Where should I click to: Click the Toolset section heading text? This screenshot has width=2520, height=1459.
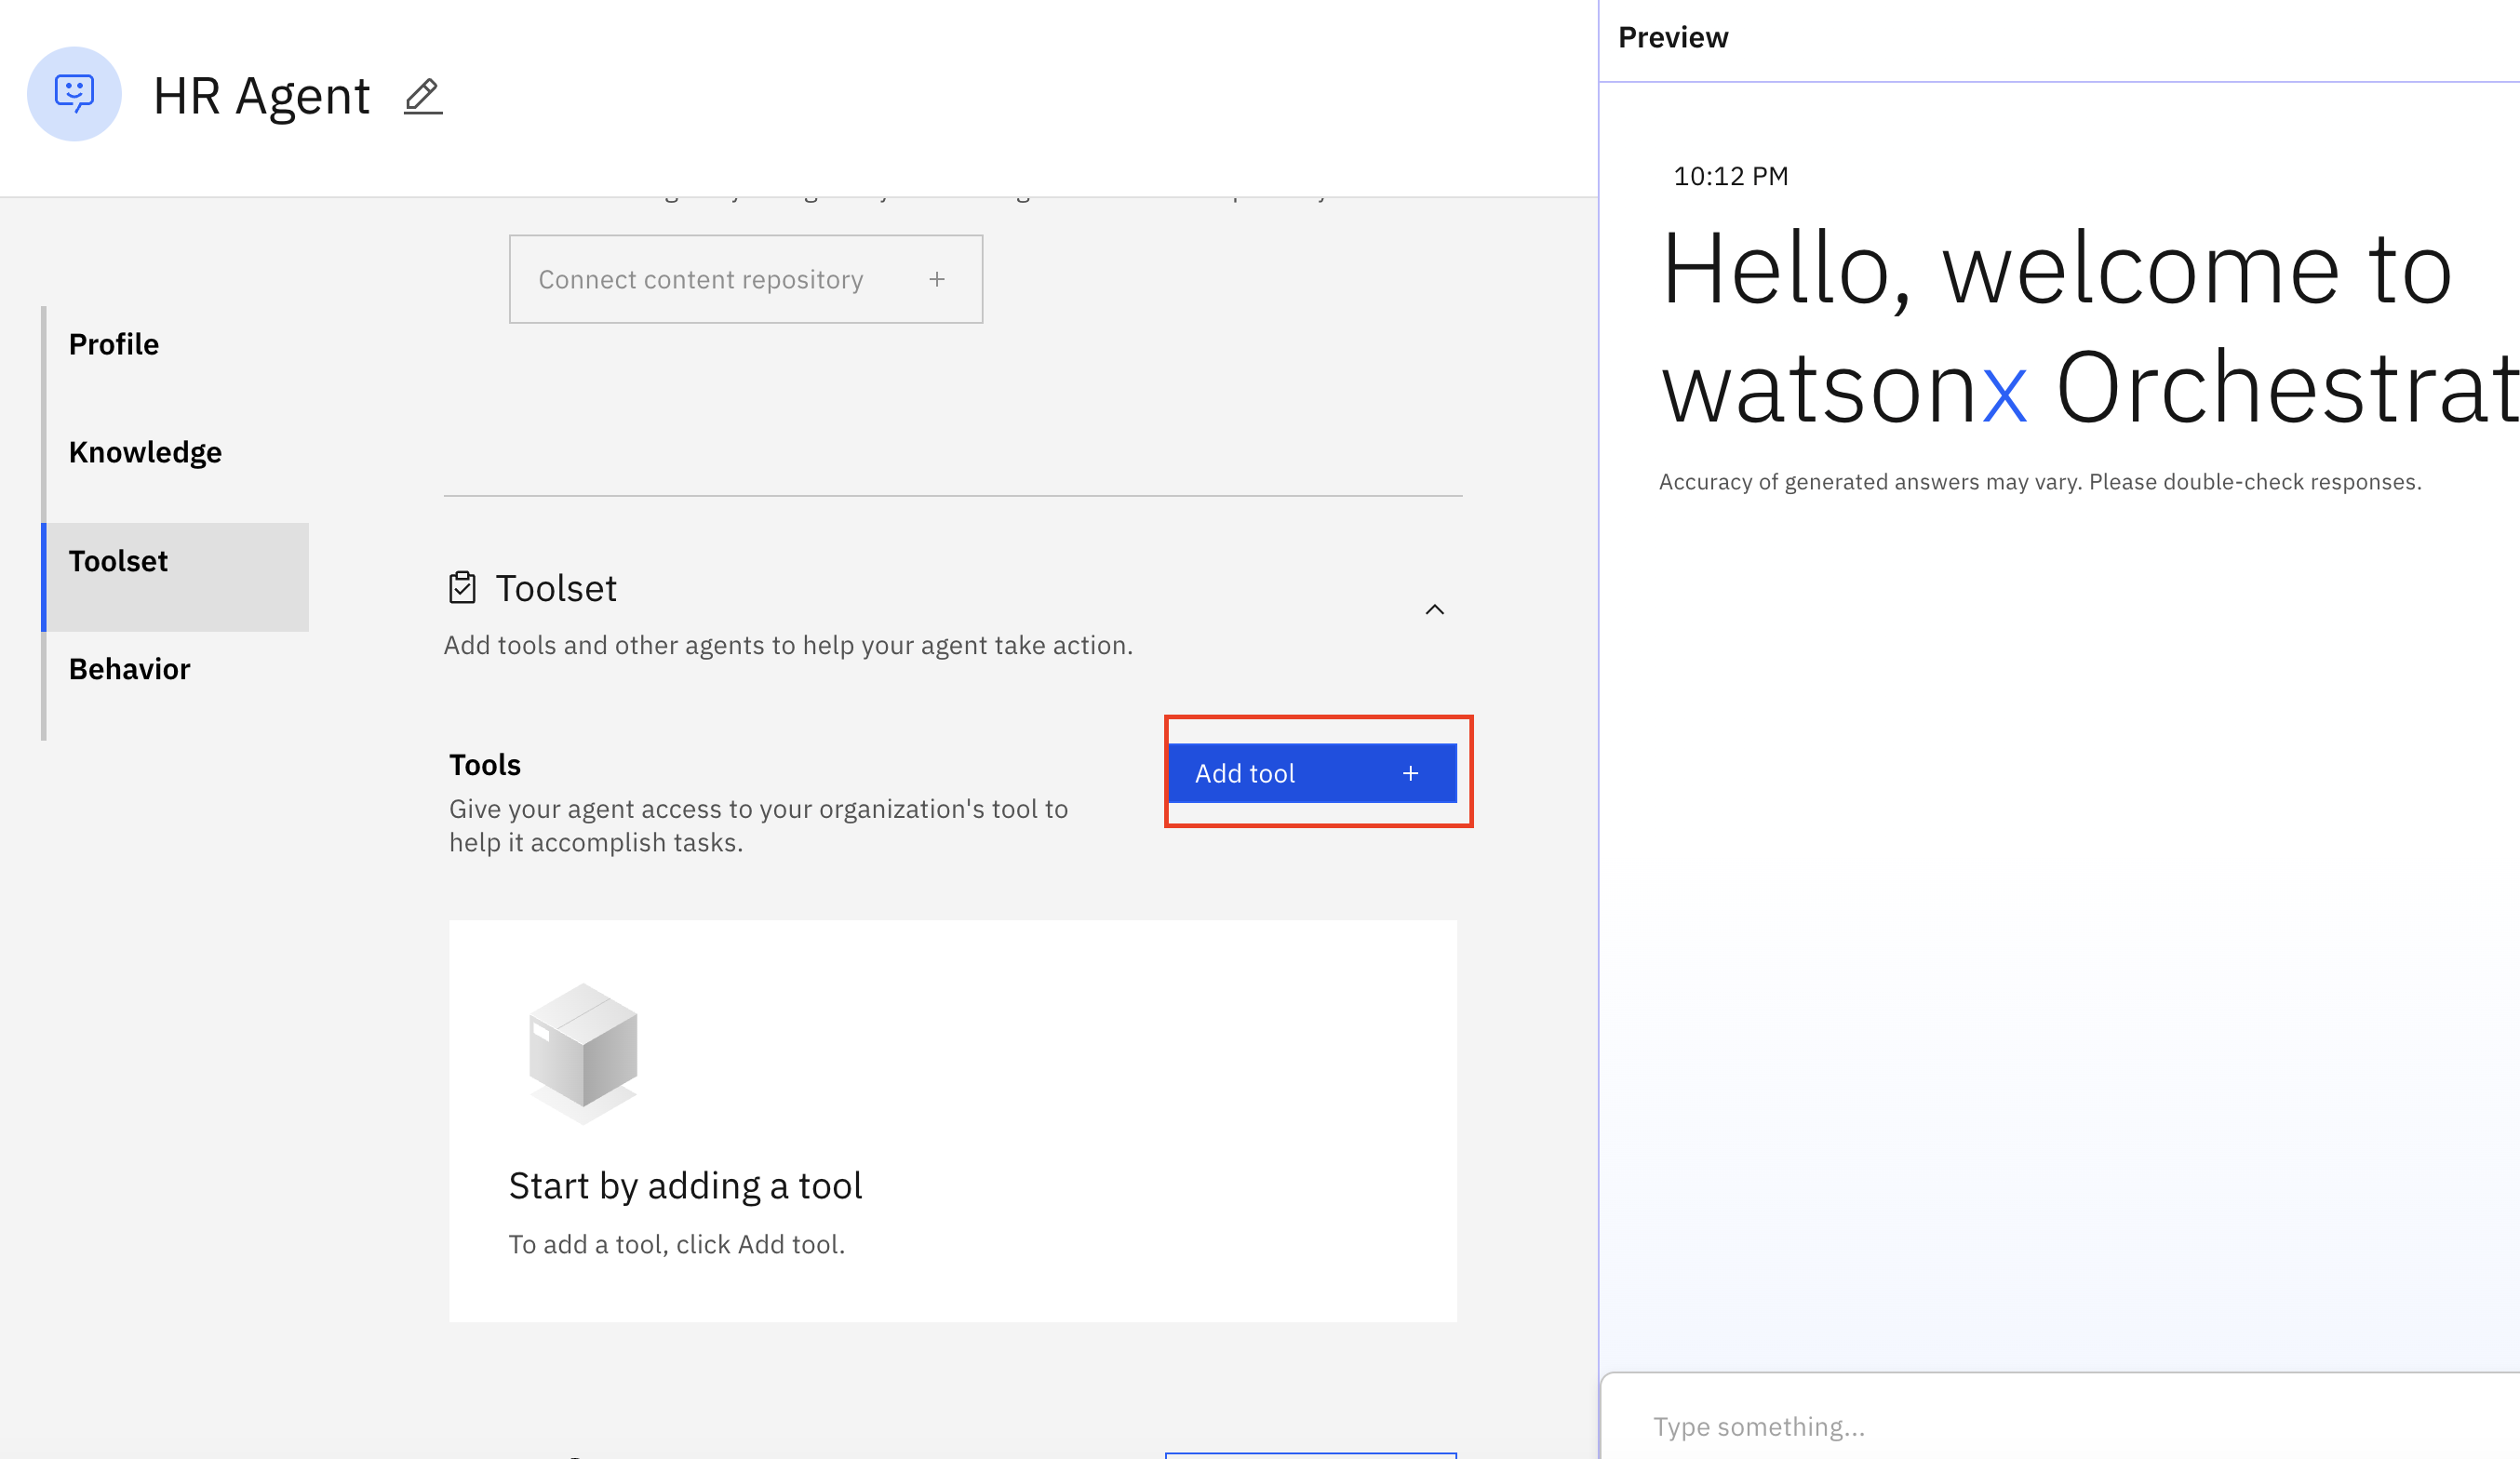coord(556,588)
